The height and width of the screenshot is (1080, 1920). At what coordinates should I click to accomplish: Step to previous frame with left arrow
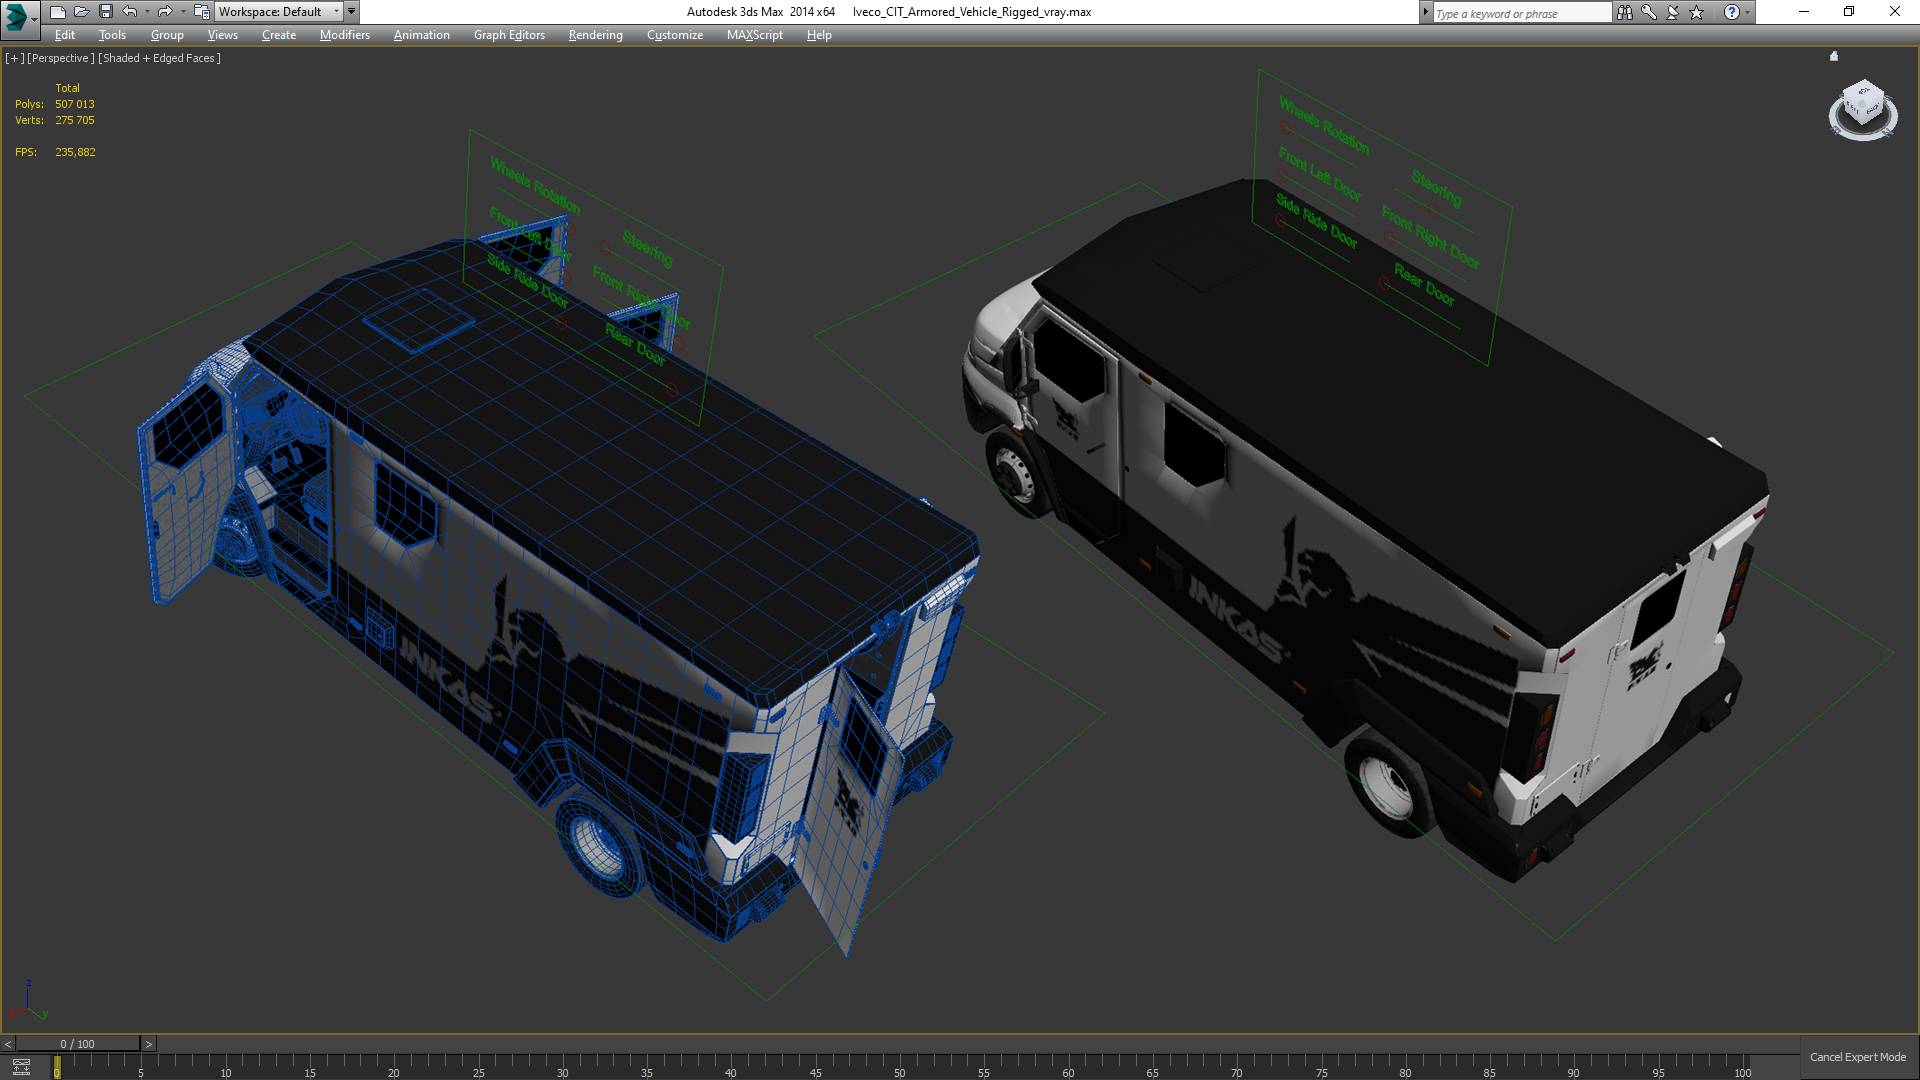pos(8,1044)
